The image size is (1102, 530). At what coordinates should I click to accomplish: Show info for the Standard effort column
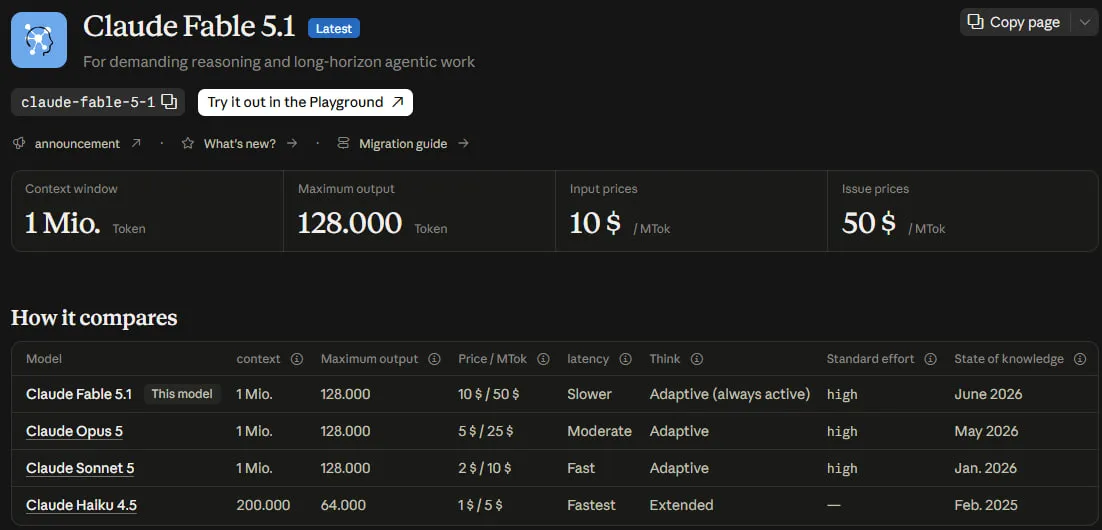(x=931, y=359)
